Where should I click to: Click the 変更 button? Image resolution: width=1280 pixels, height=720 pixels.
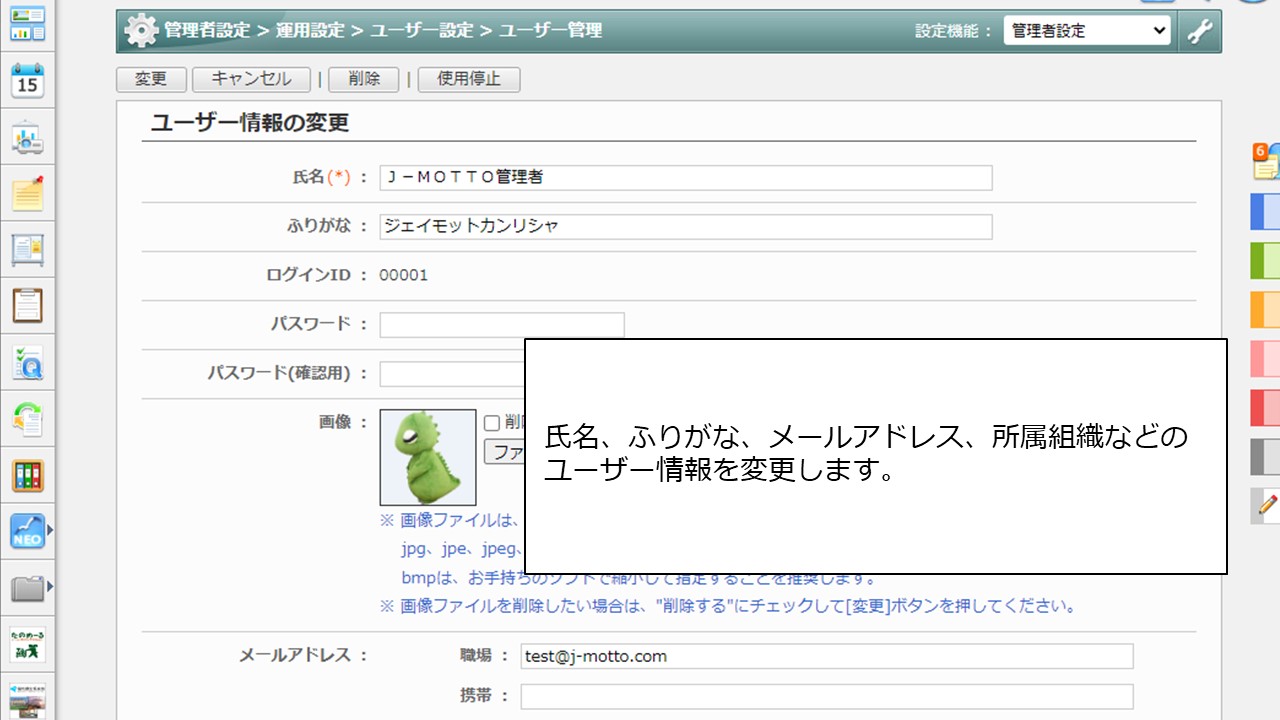point(150,79)
